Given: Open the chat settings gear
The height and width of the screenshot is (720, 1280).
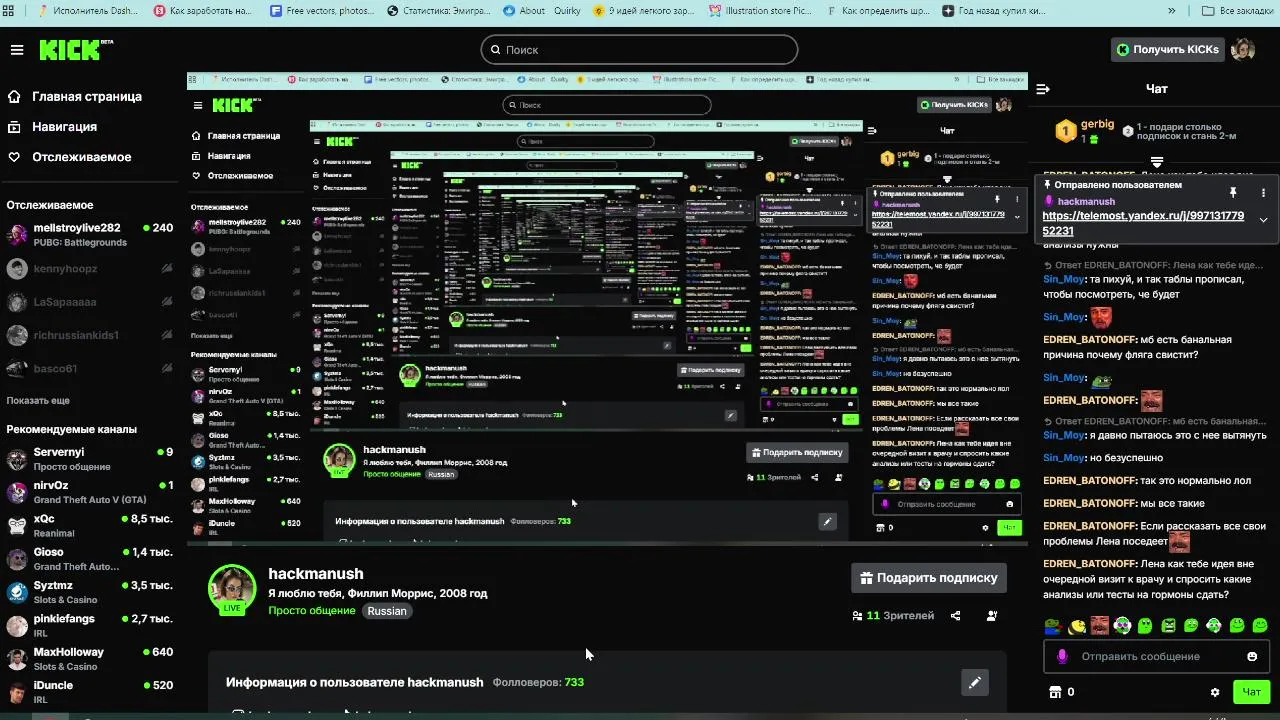Looking at the screenshot, I should [1215, 692].
